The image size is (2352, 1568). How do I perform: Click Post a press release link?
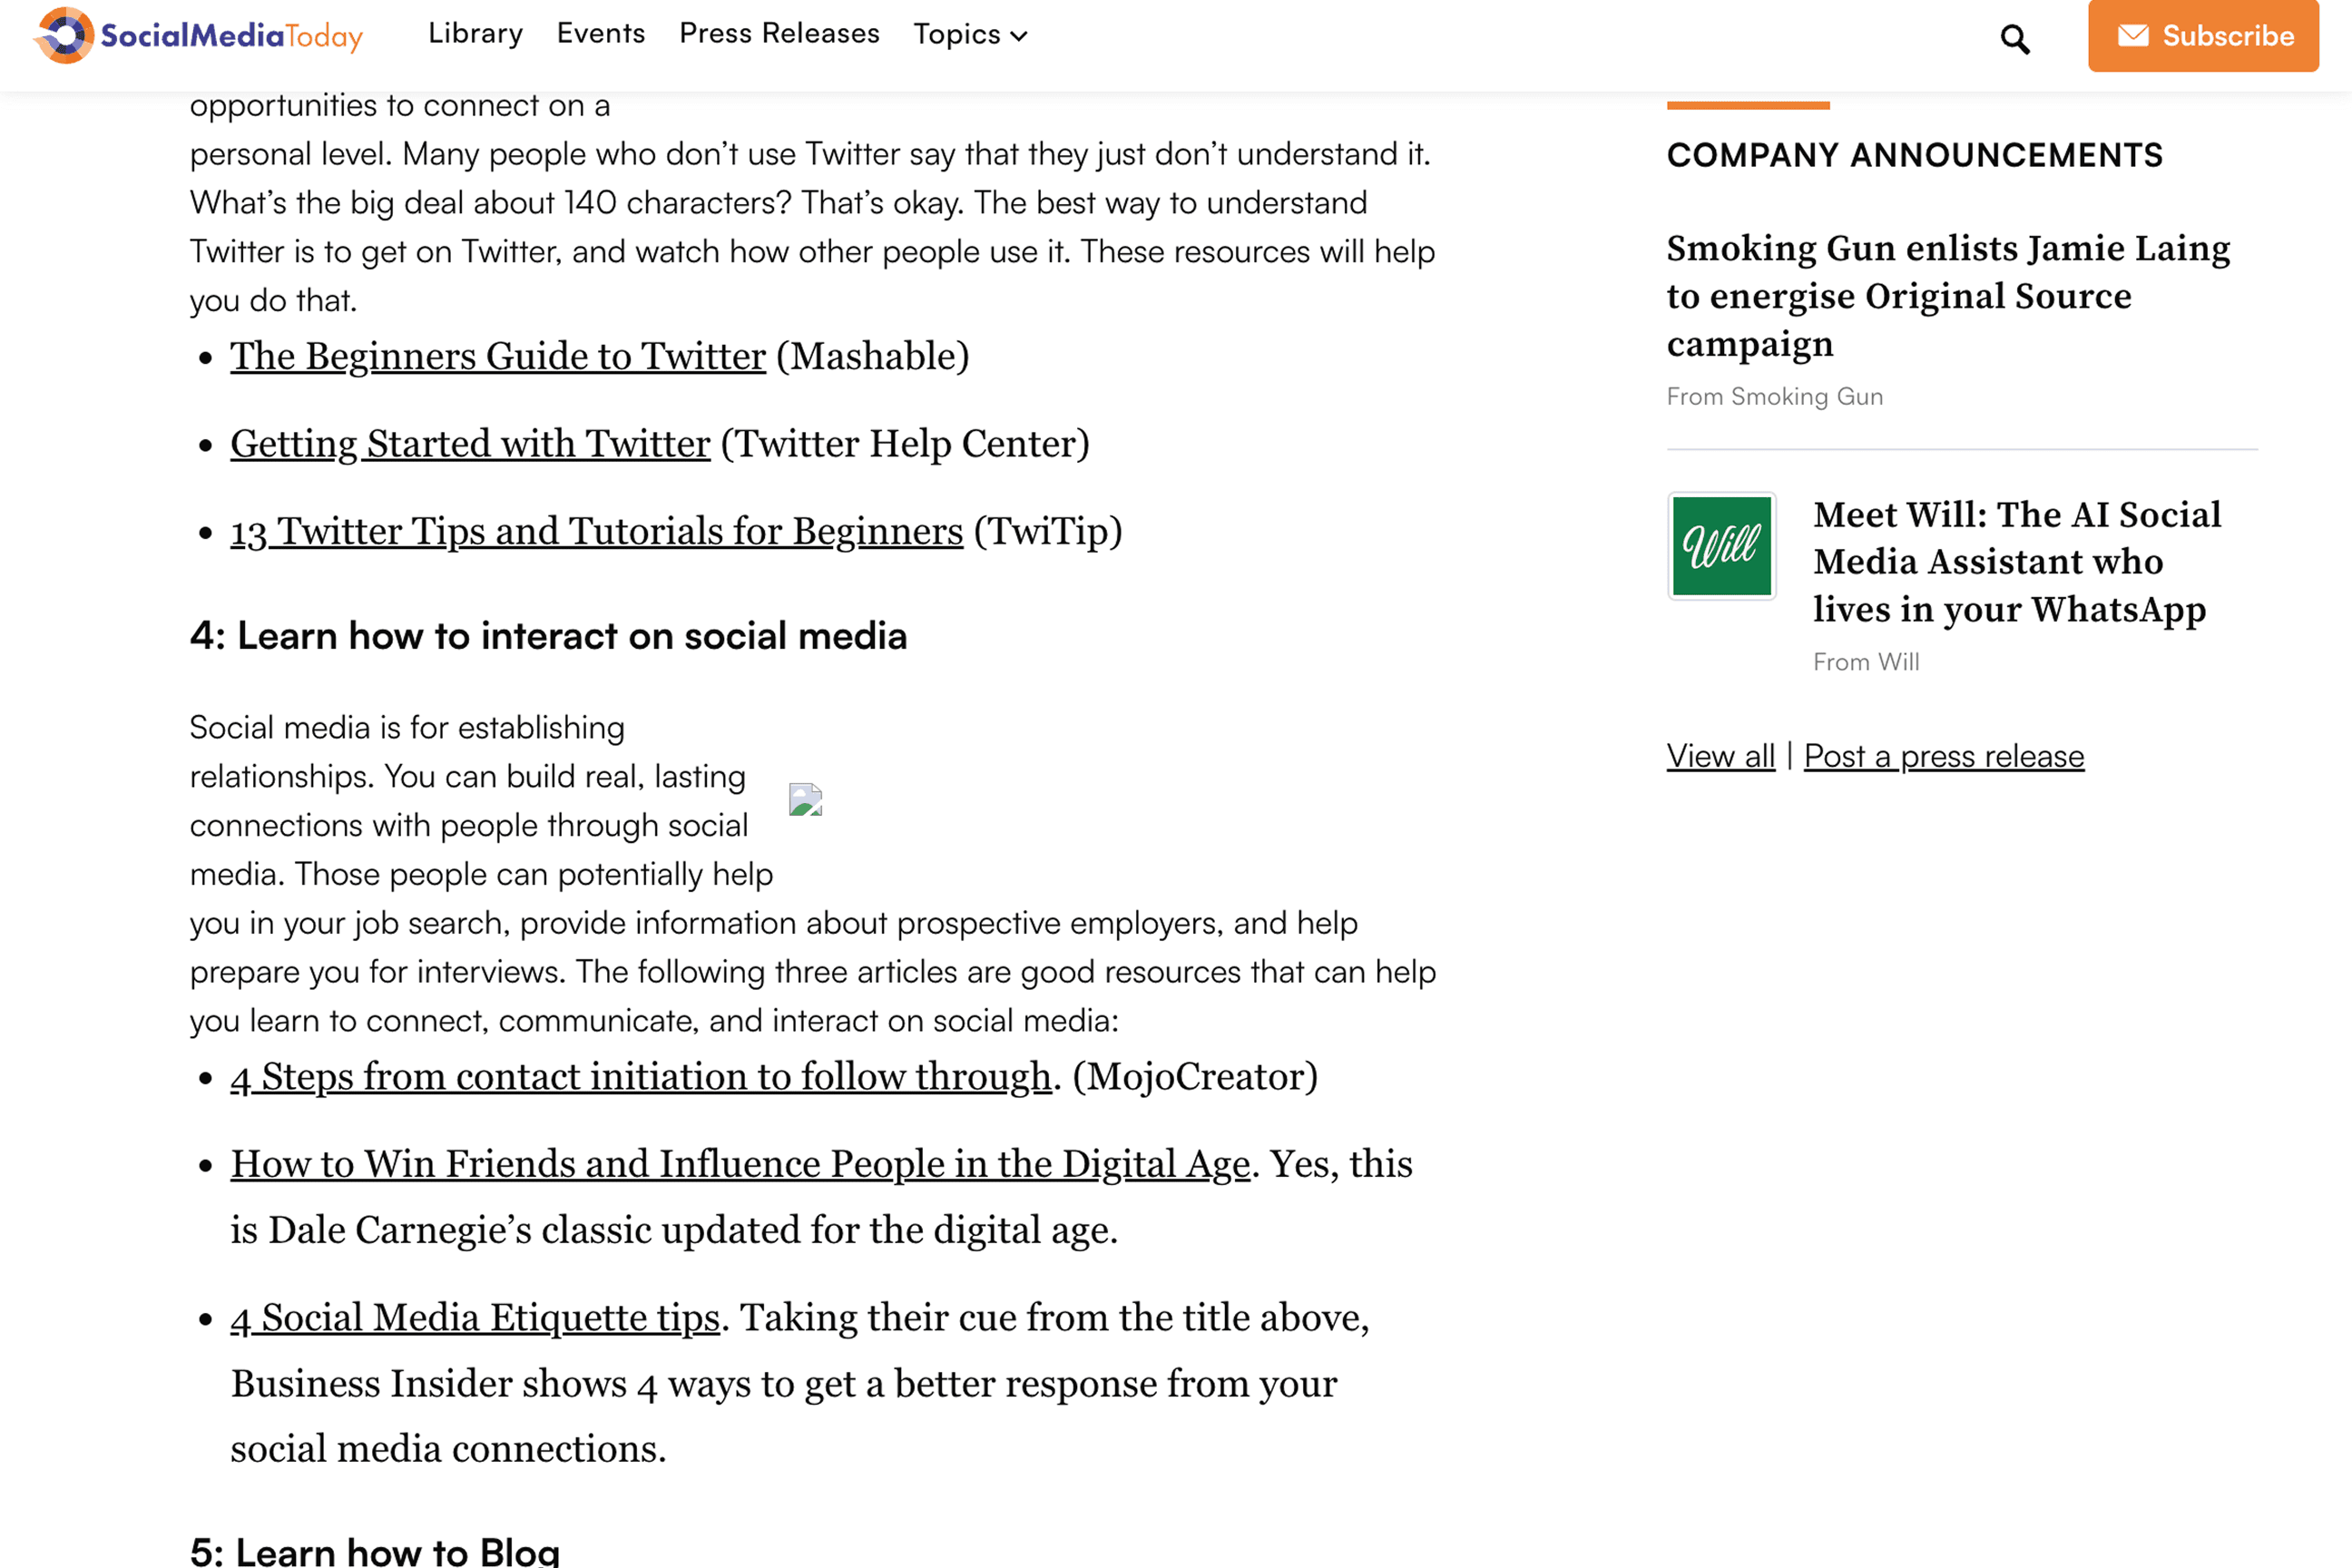coord(1943,756)
